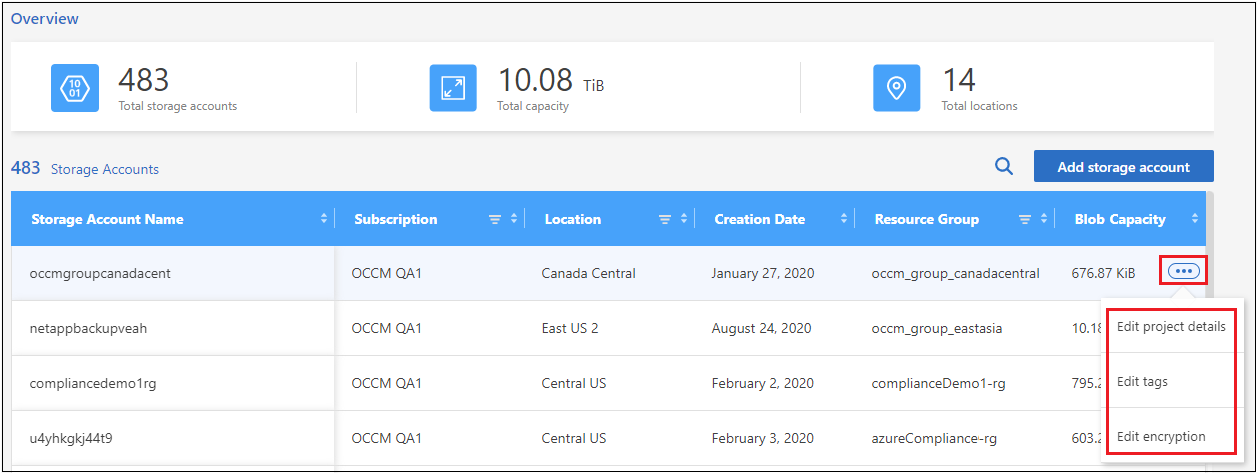This screenshot has height=474, width=1258.
Task: Open the Overview heading link
Action: [x=45, y=19]
